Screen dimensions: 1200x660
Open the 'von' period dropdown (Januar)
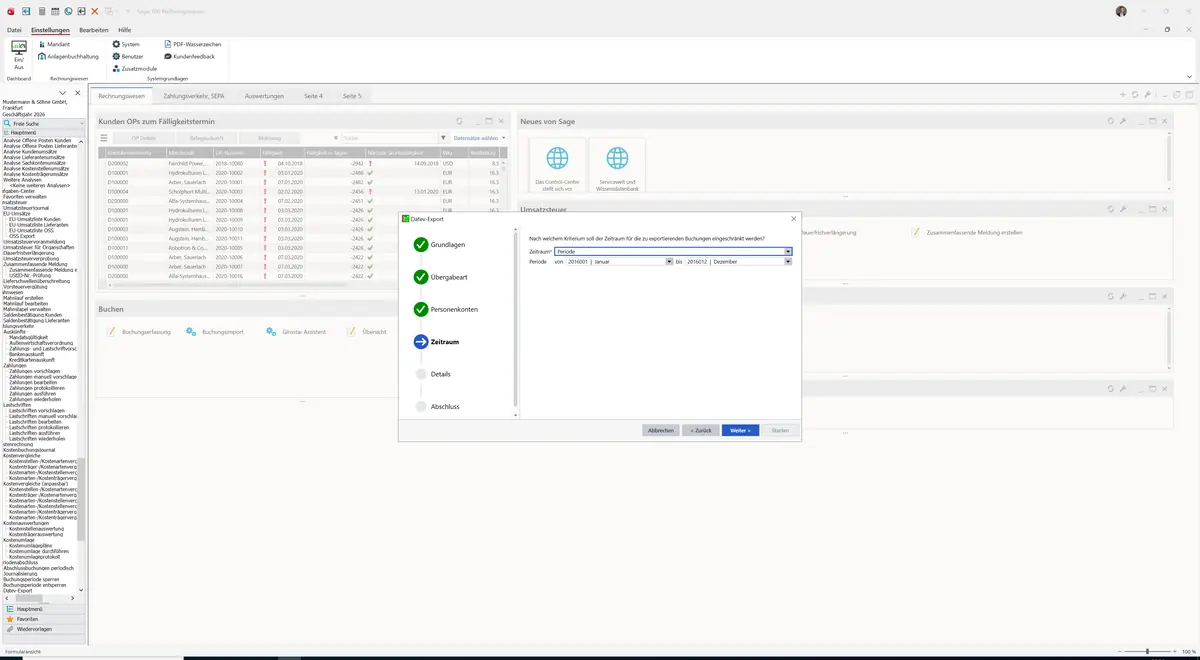pyautogui.click(x=669, y=262)
